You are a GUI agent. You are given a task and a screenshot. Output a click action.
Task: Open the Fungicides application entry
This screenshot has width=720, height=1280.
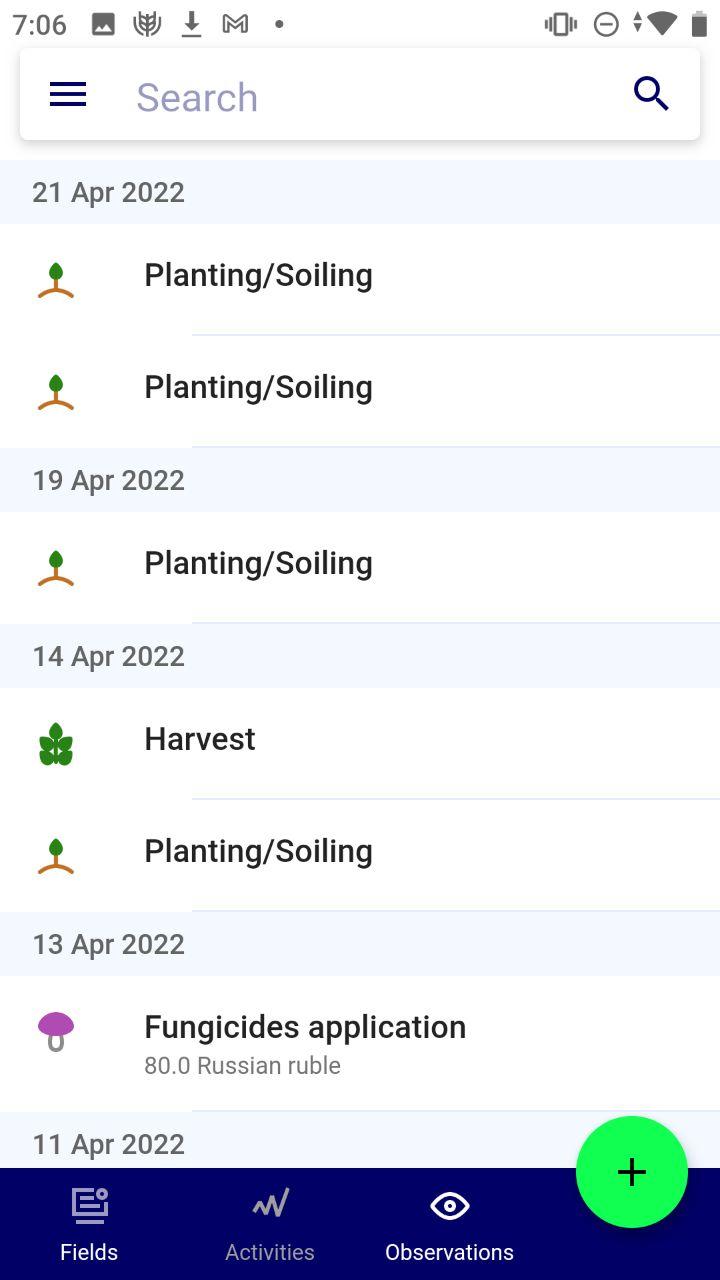(360, 1043)
